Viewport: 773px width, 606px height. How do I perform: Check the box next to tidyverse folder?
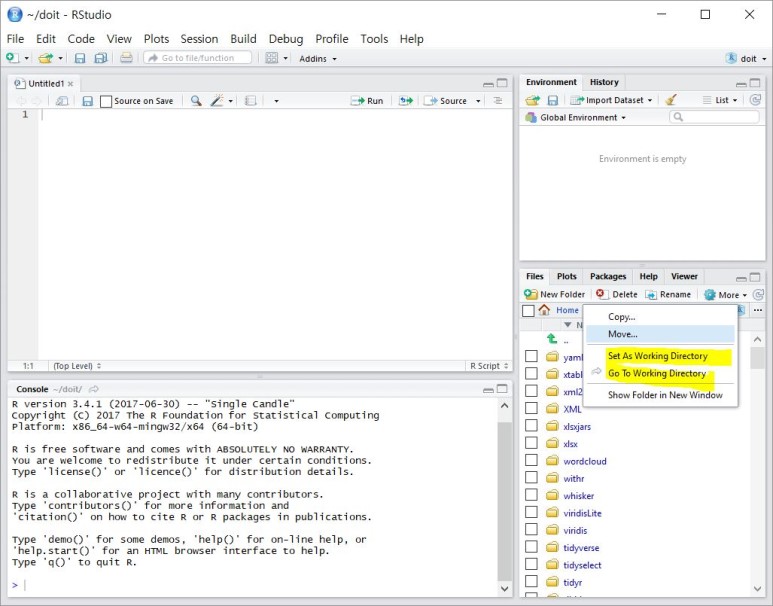pos(531,547)
